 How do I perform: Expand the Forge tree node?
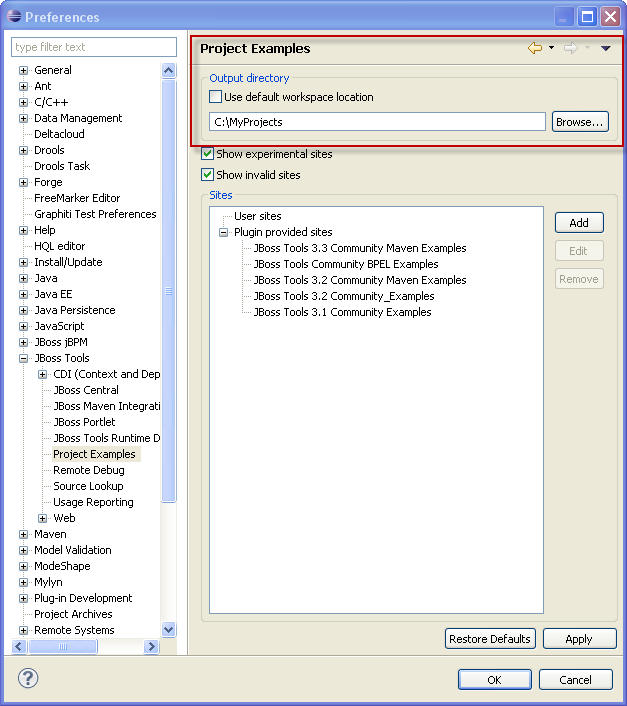[x=23, y=182]
